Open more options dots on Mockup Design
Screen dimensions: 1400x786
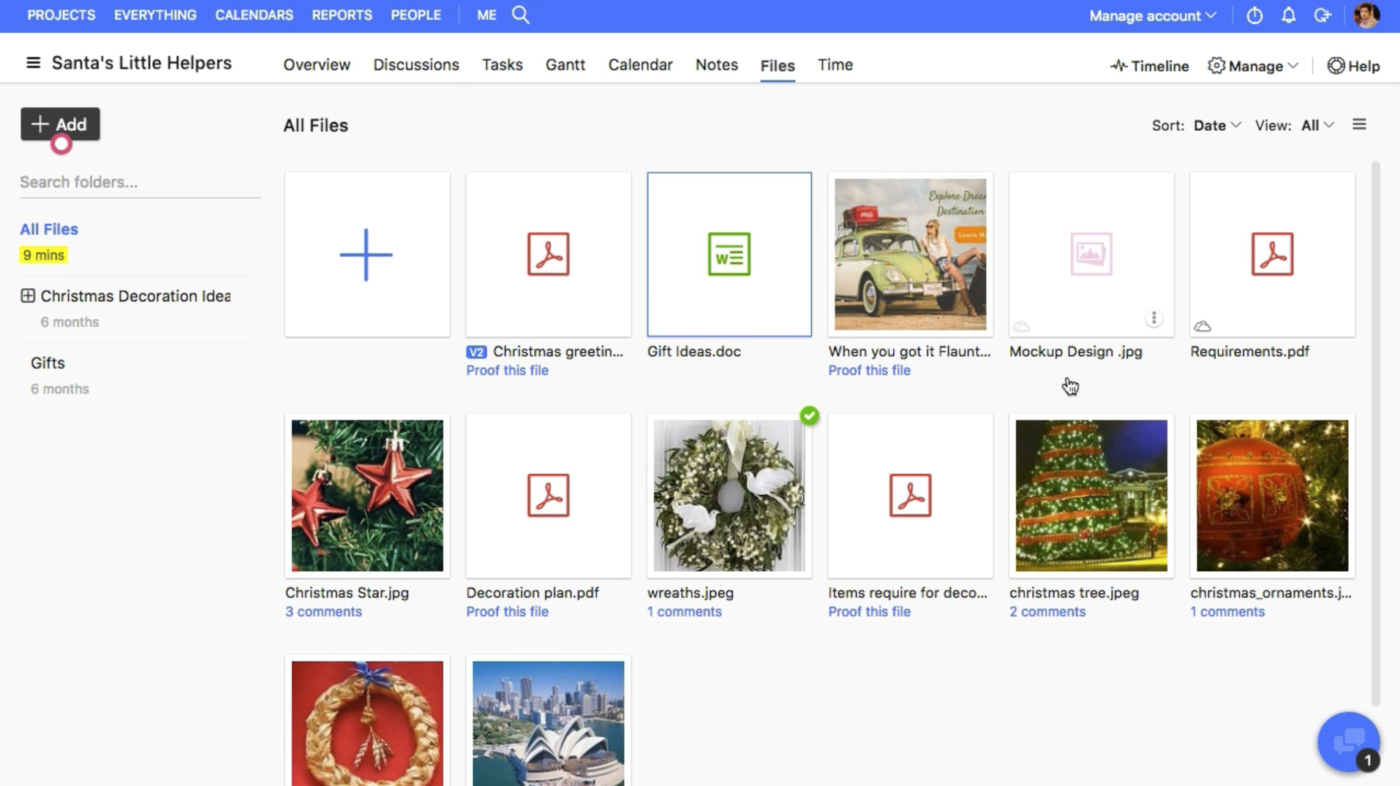pyautogui.click(x=1154, y=319)
